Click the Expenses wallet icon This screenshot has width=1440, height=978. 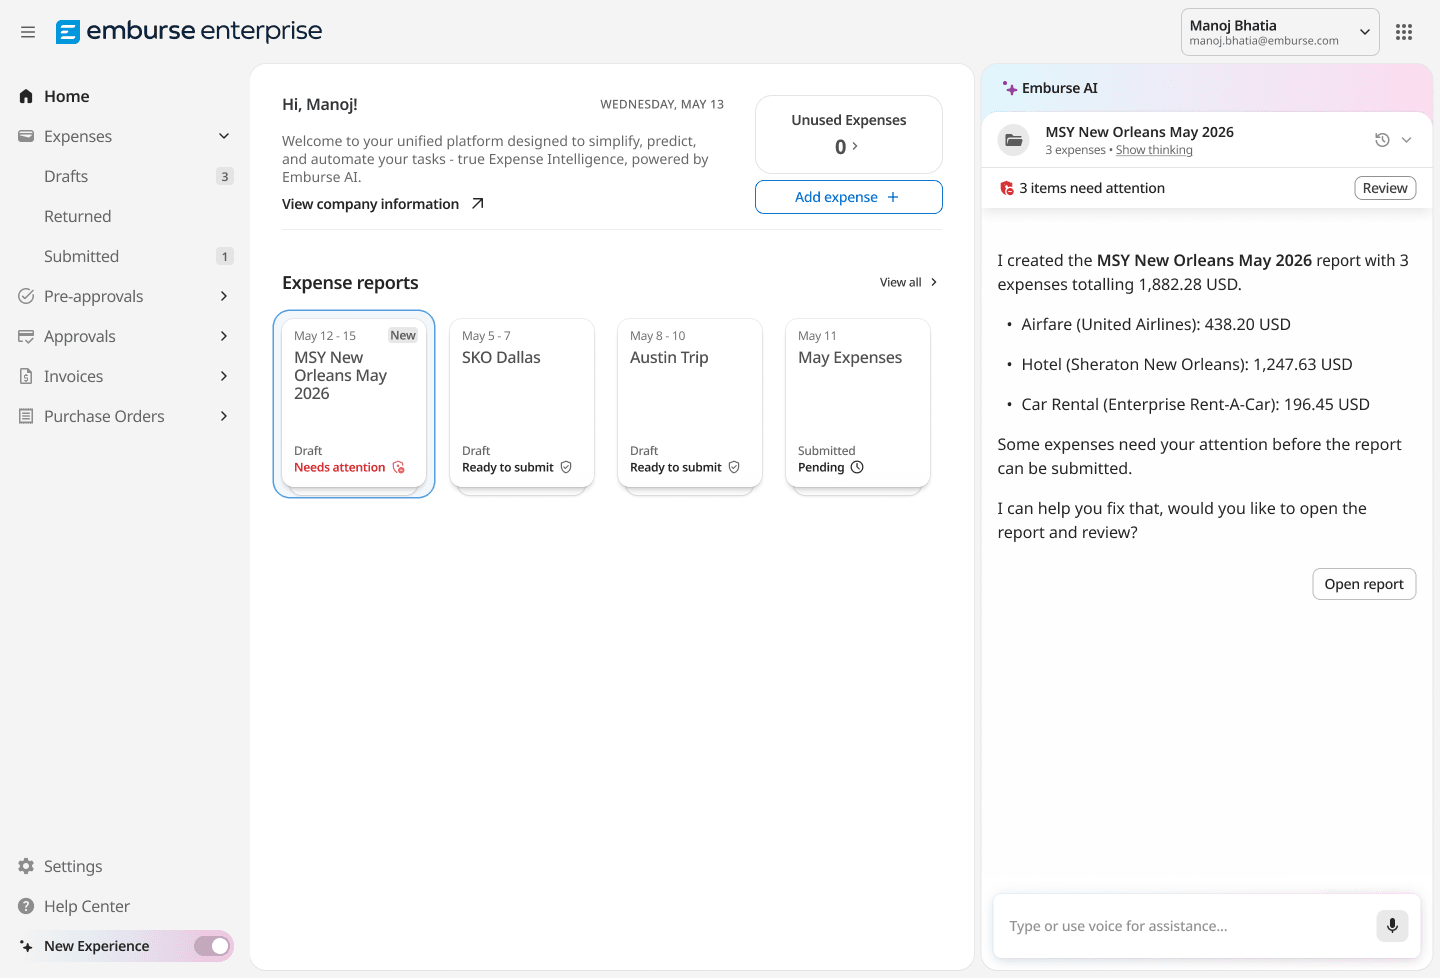pyautogui.click(x=26, y=136)
